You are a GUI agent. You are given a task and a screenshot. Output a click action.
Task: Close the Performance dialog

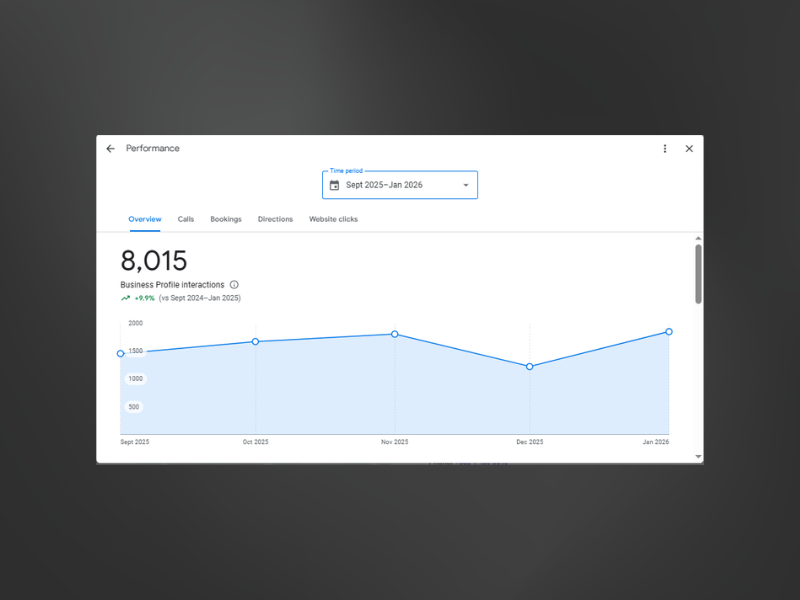(x=689, y=149)
